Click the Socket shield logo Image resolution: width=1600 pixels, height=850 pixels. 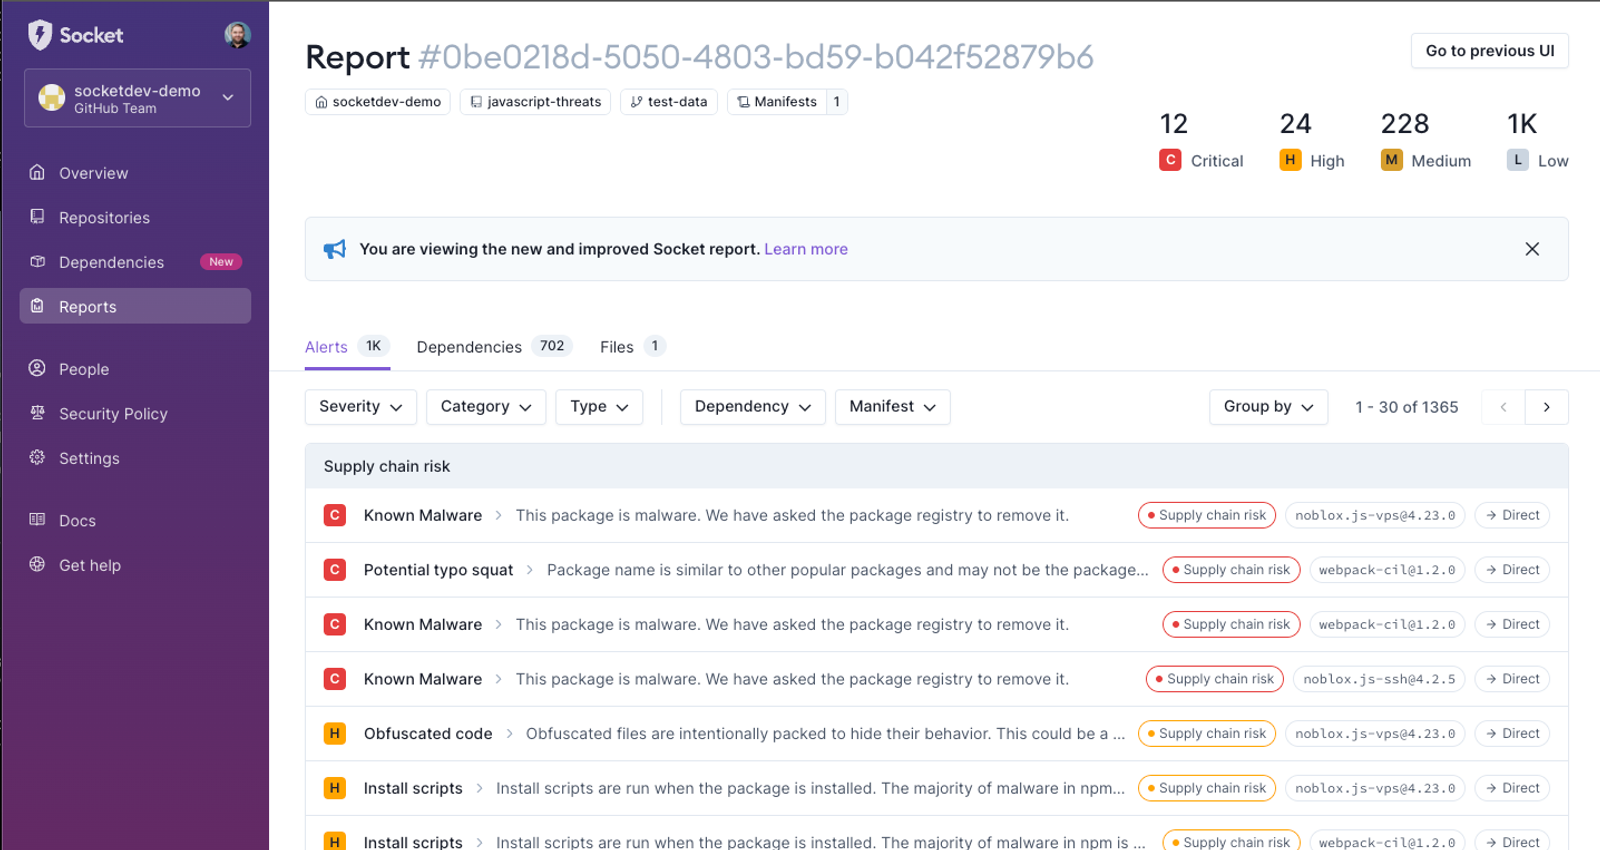[x=39, y=35]
